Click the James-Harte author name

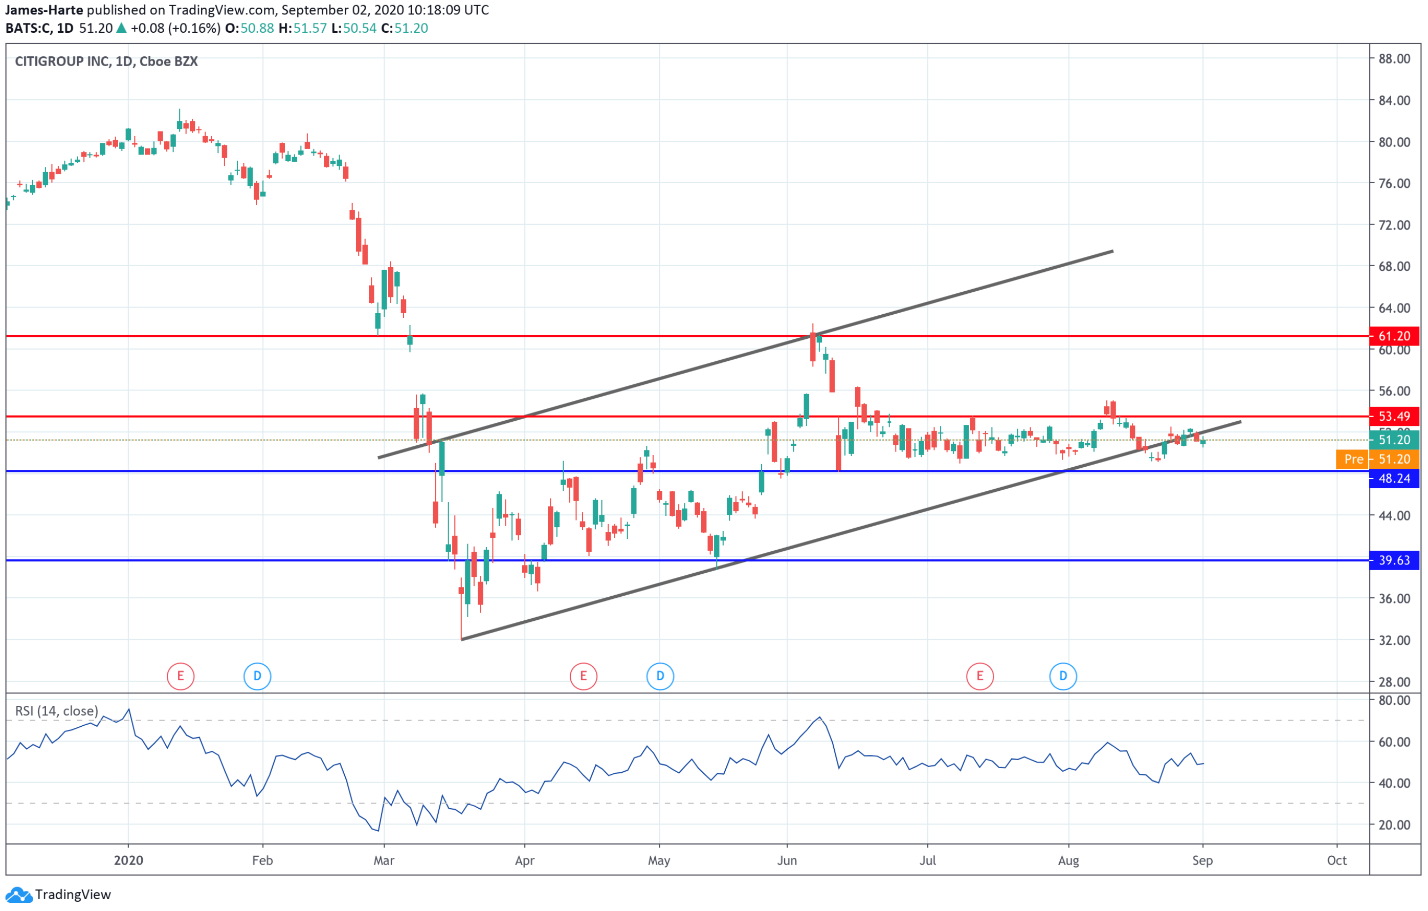click(x=44, y=10)
